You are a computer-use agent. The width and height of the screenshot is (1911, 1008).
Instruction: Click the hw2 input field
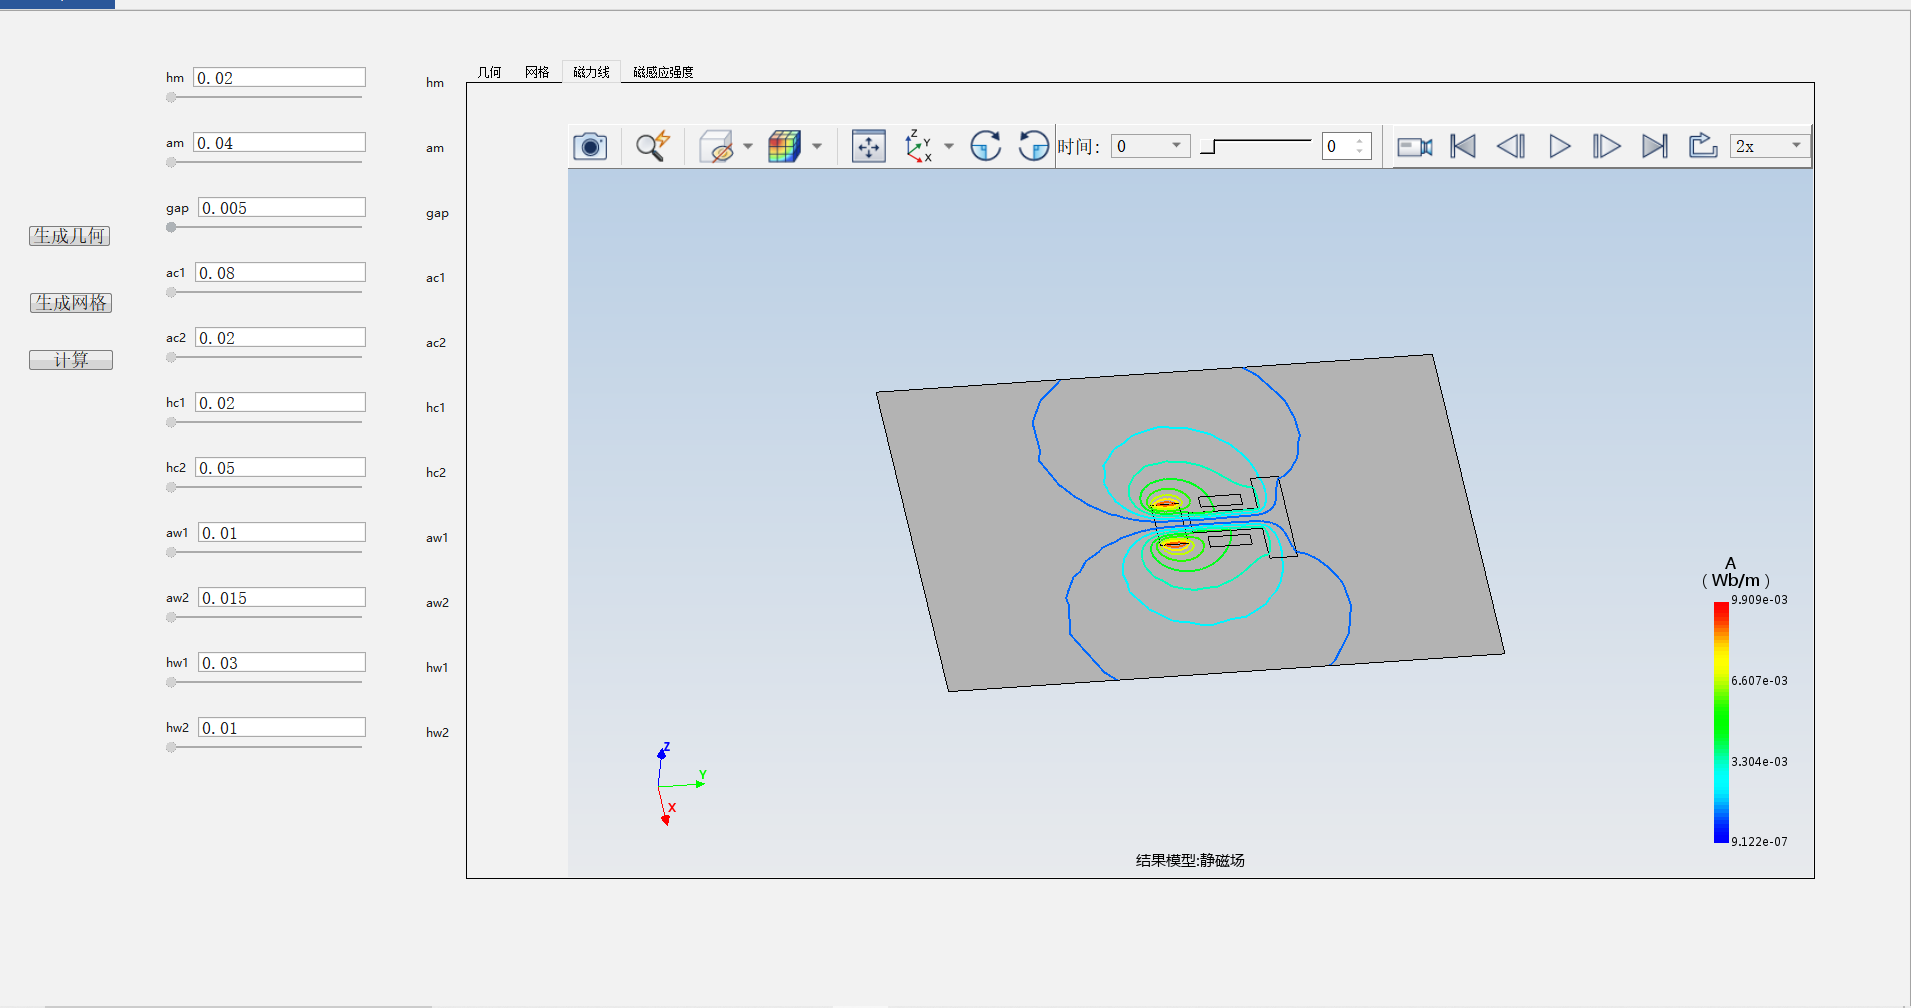pos(282,727)
